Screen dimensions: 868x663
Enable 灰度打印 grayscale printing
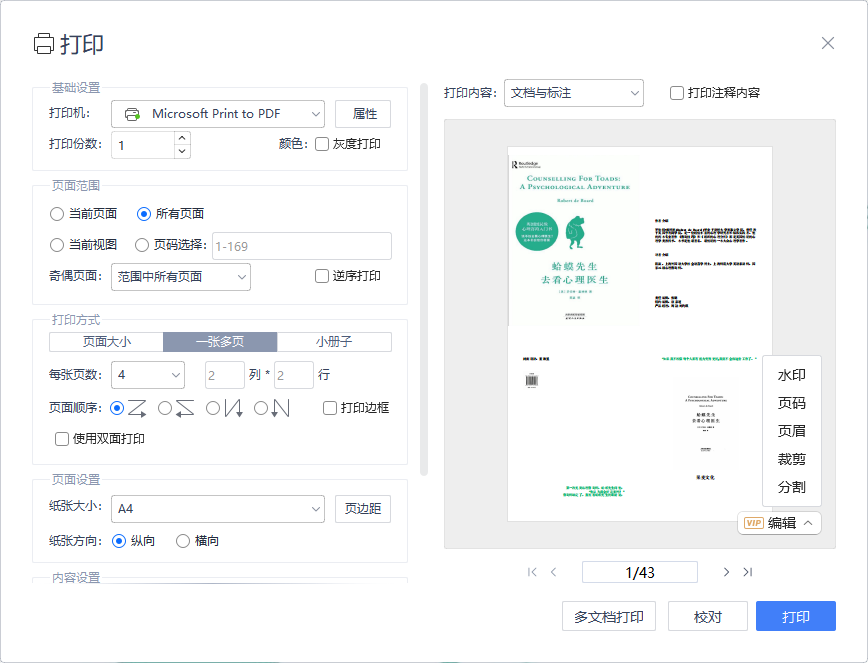coord(322,144)
